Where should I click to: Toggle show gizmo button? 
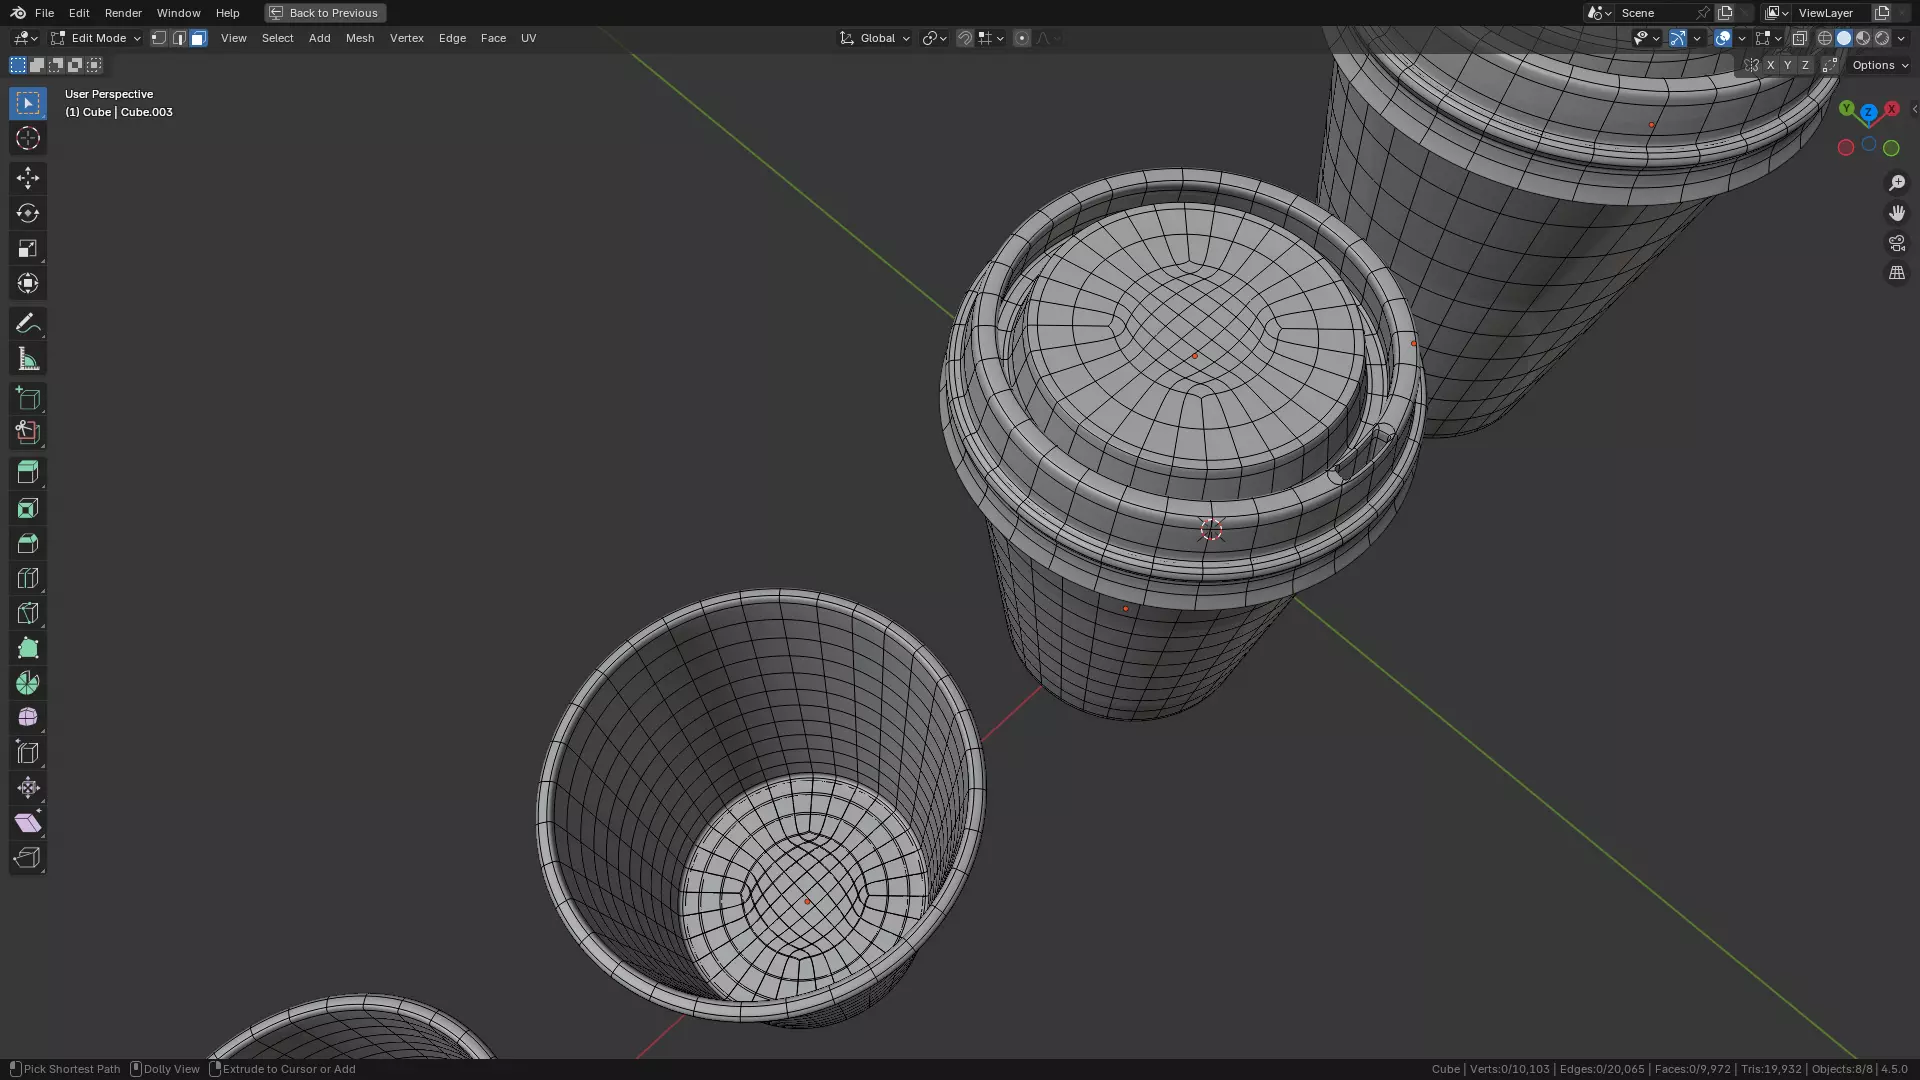click(x=1678, y=38)
